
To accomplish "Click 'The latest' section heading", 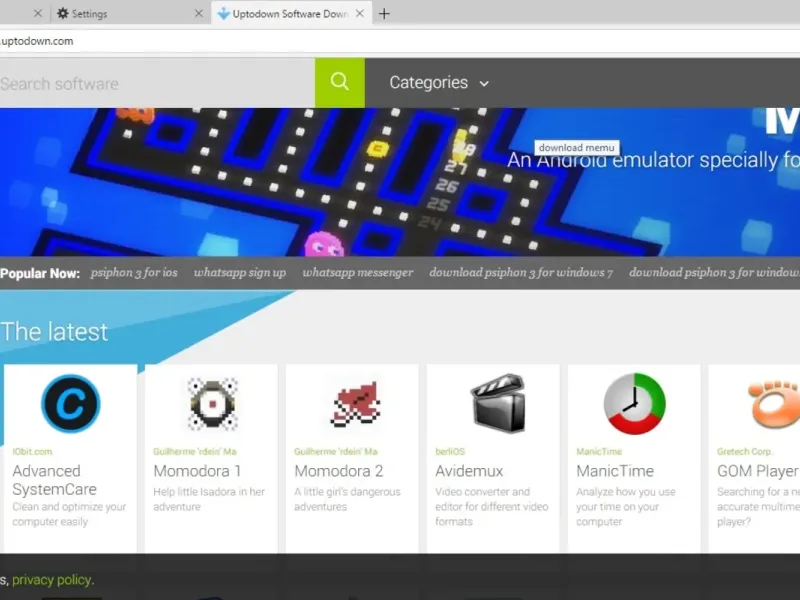I will 55,332.
